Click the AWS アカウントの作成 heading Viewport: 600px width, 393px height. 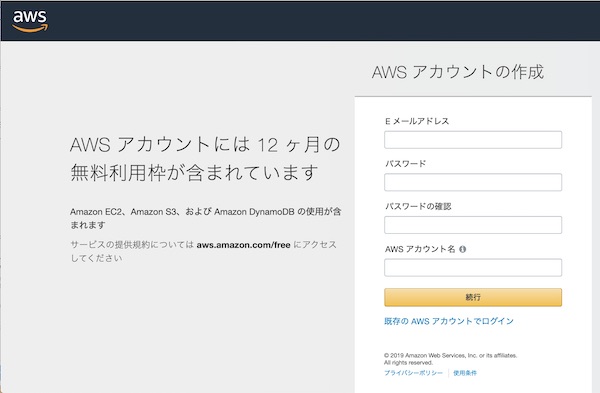click(x=458, y=72)
